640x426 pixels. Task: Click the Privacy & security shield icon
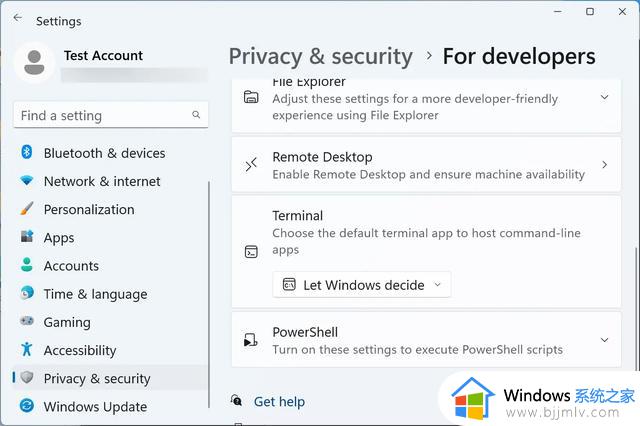pos(27,377)
